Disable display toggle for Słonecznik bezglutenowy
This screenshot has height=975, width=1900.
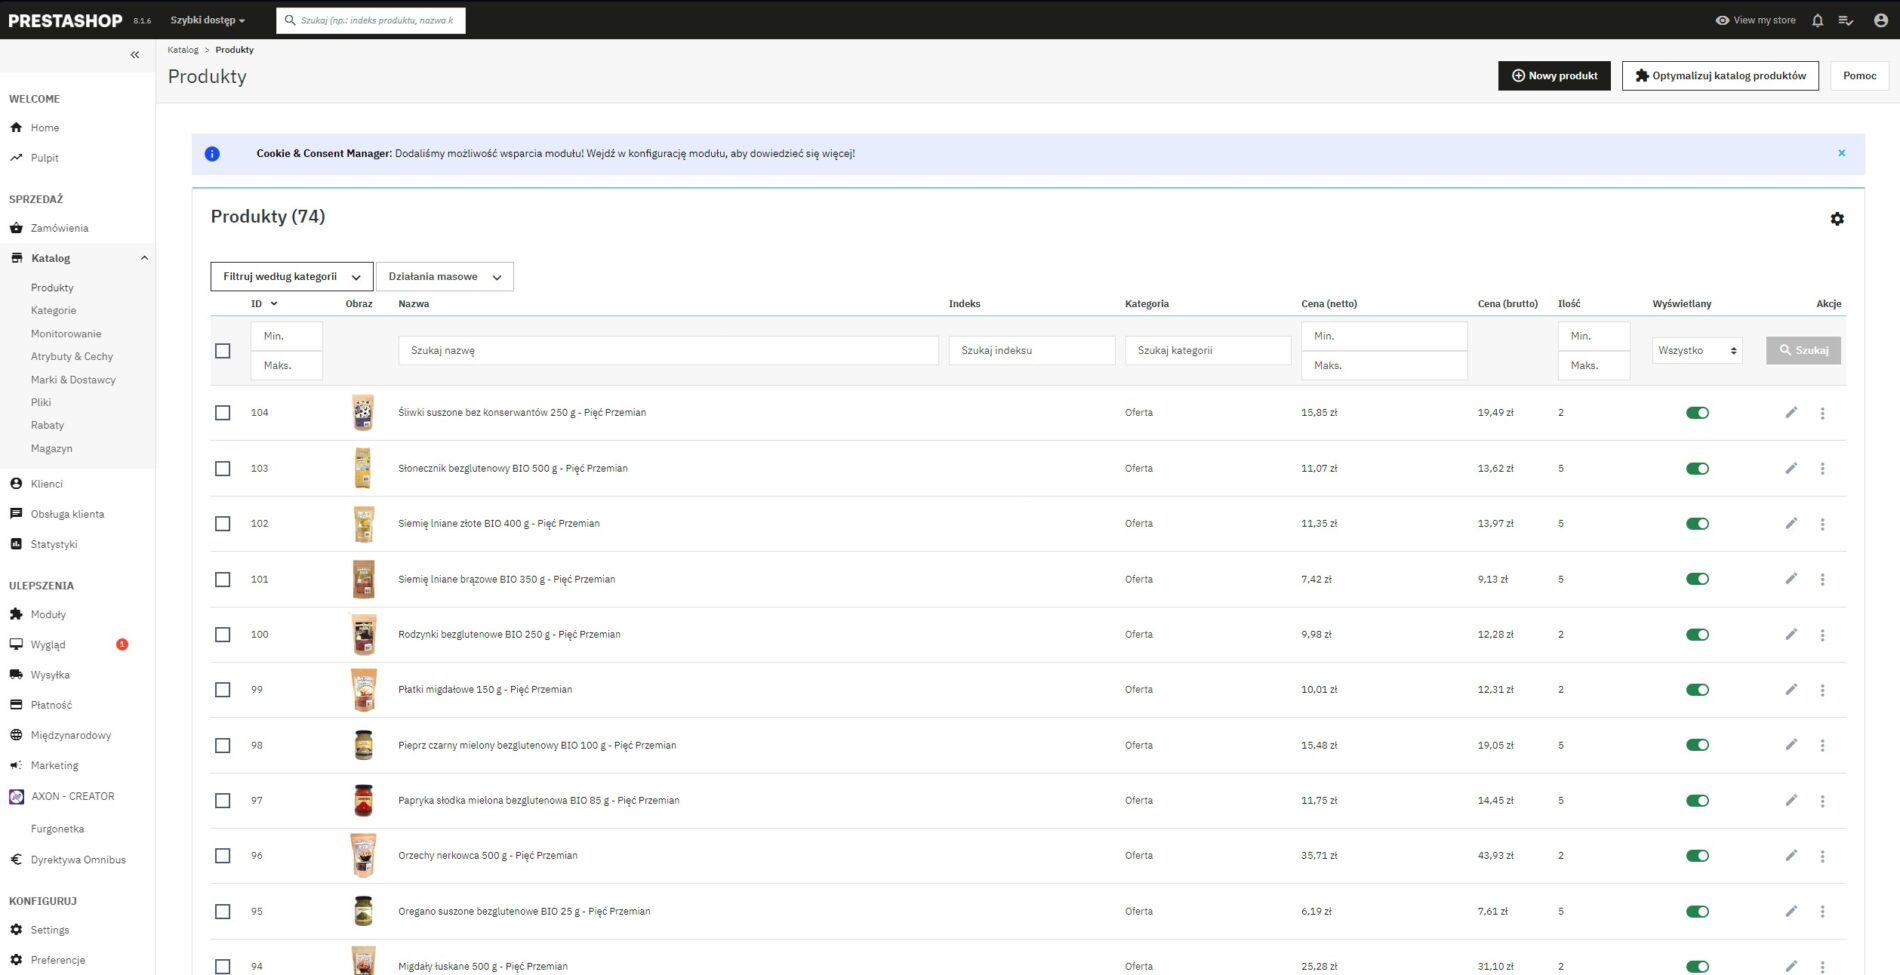tap(1697, 468)
